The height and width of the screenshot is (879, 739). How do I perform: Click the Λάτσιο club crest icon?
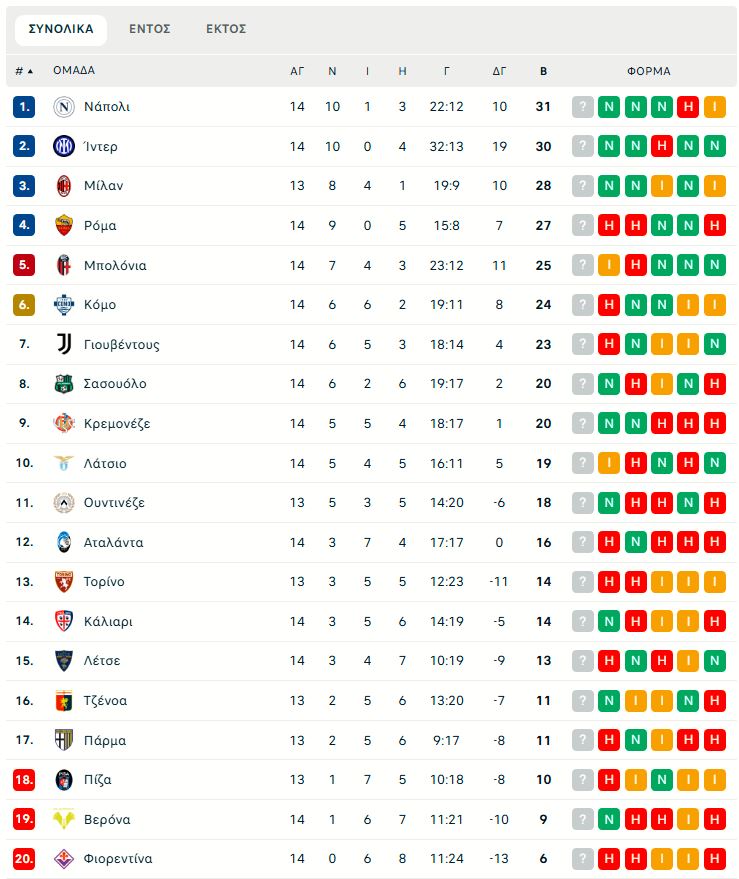pyautogui.click(x=64, y=463)
